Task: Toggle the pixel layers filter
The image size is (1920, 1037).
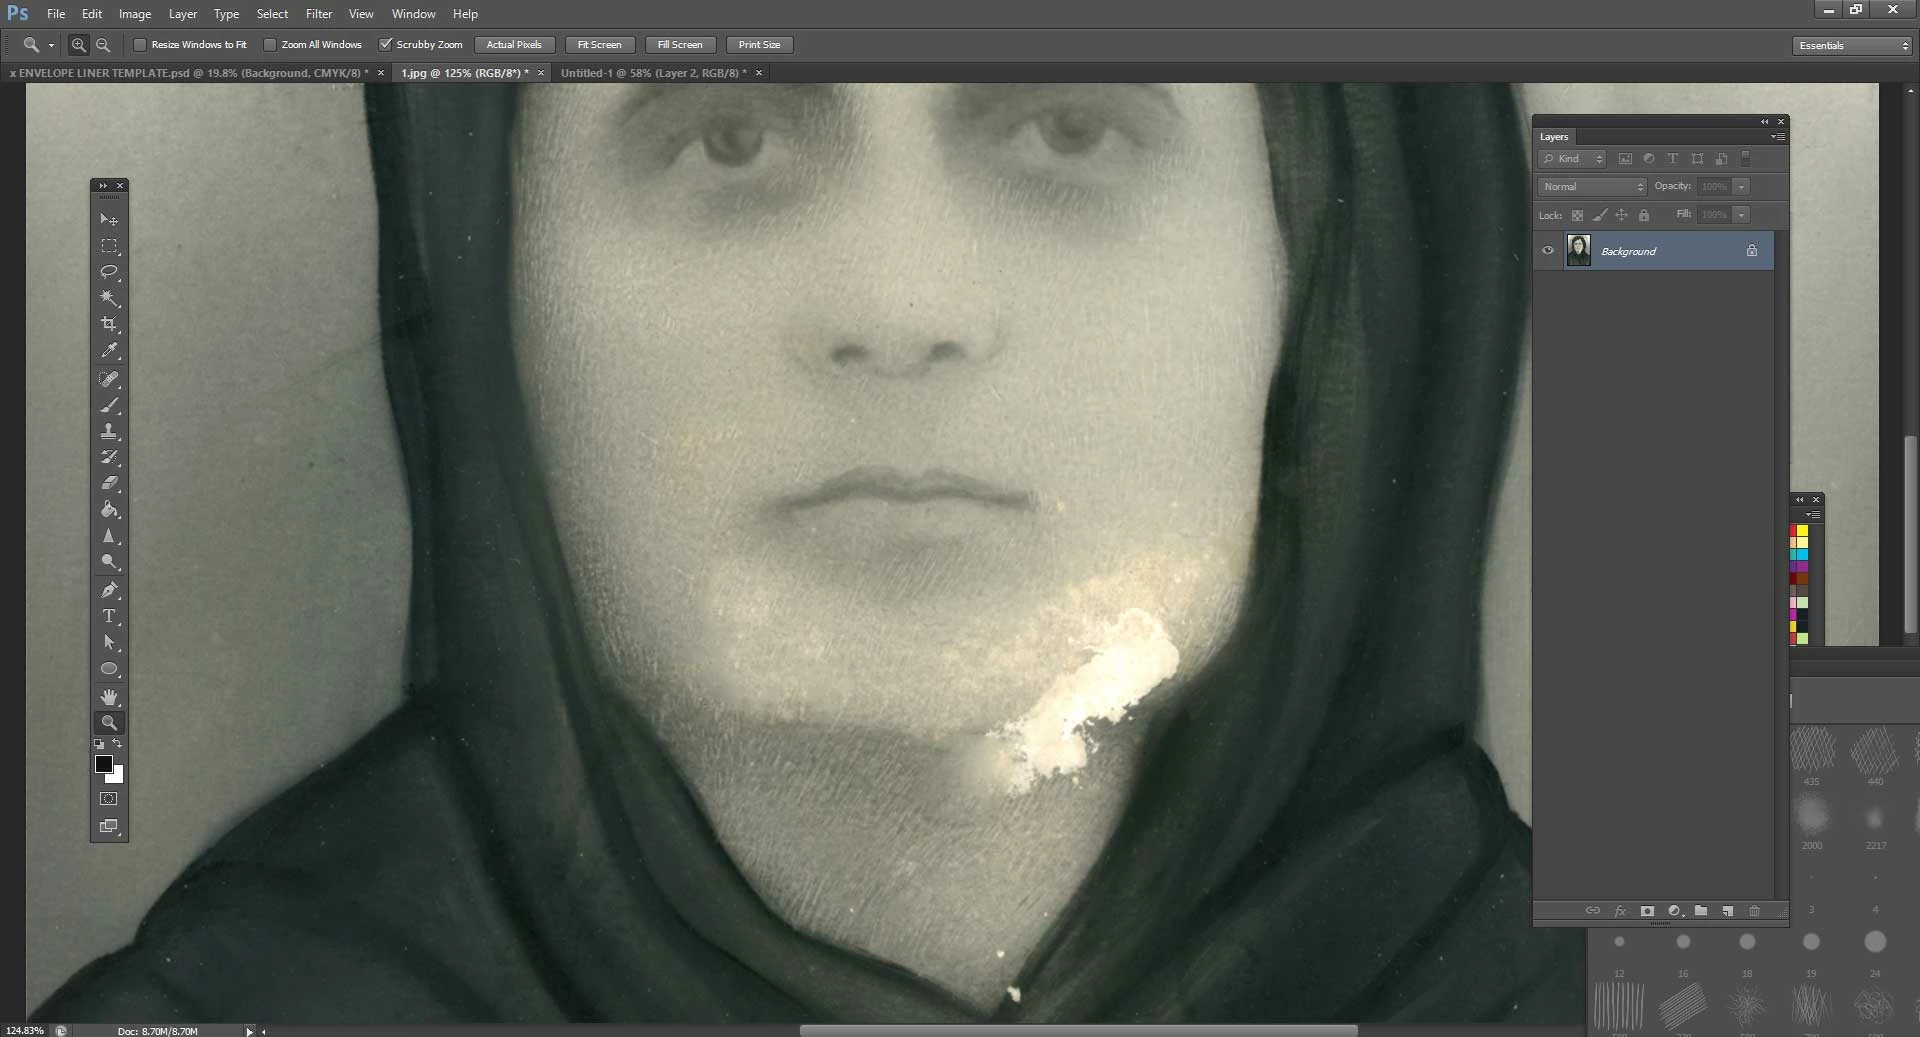Action: tap(1625, 159)
